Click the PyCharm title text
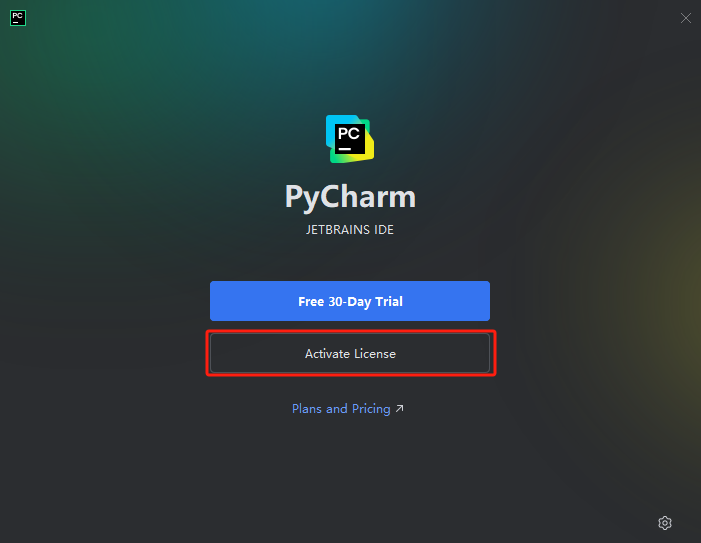This screenshot has width=701, height=543. coord(350,197)
